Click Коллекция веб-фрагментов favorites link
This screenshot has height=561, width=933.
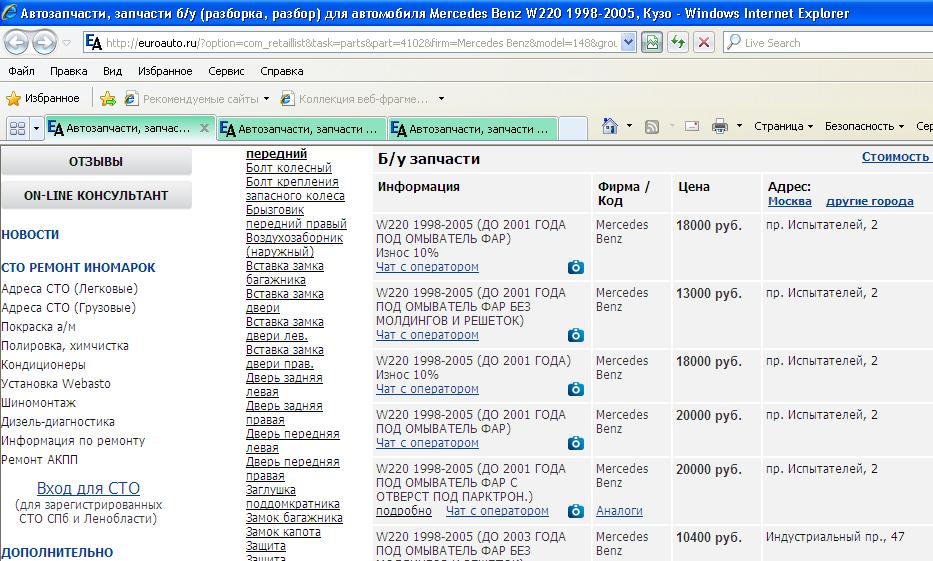[355, 99]
